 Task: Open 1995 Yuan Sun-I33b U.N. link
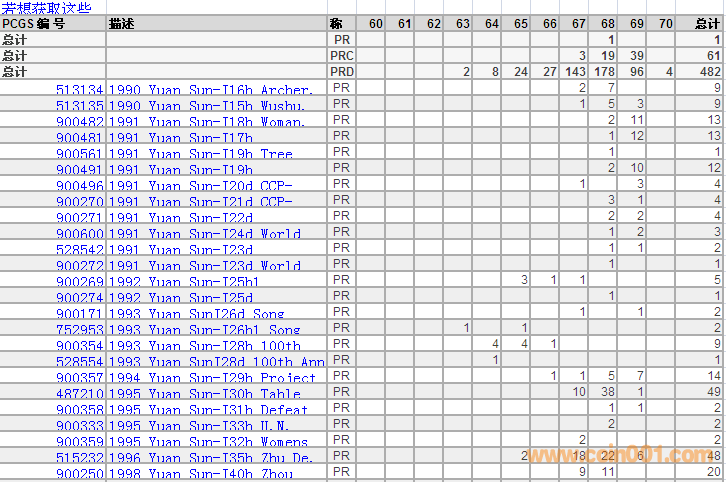point(200,426)
